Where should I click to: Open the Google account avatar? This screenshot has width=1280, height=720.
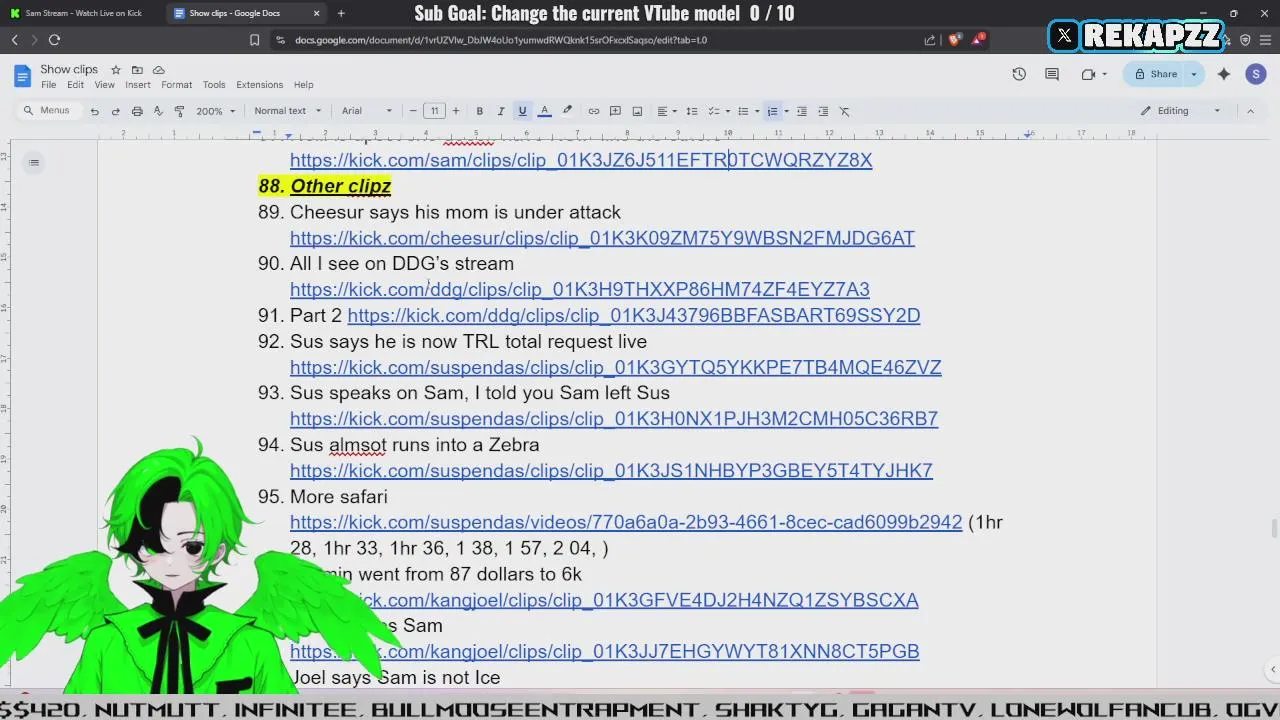pyautogui.click(x=1256, y=74)
